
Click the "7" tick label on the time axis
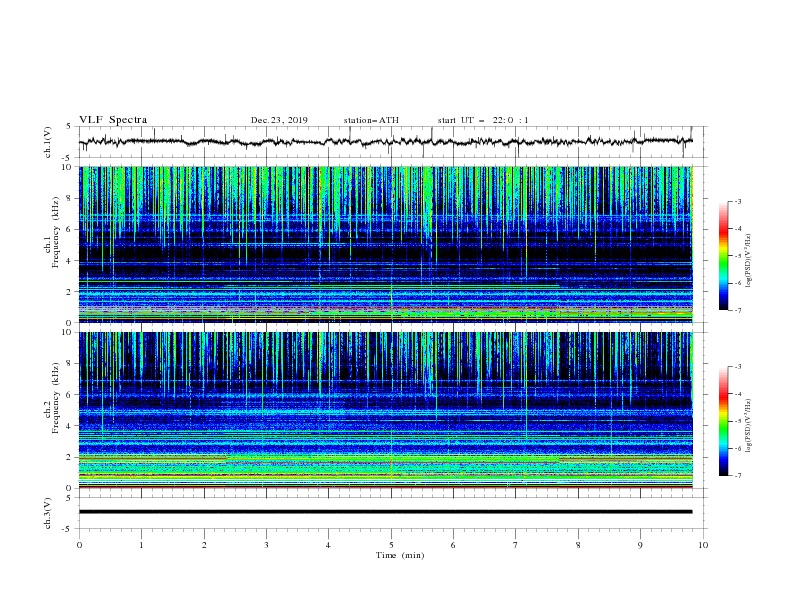click(516, 545)
